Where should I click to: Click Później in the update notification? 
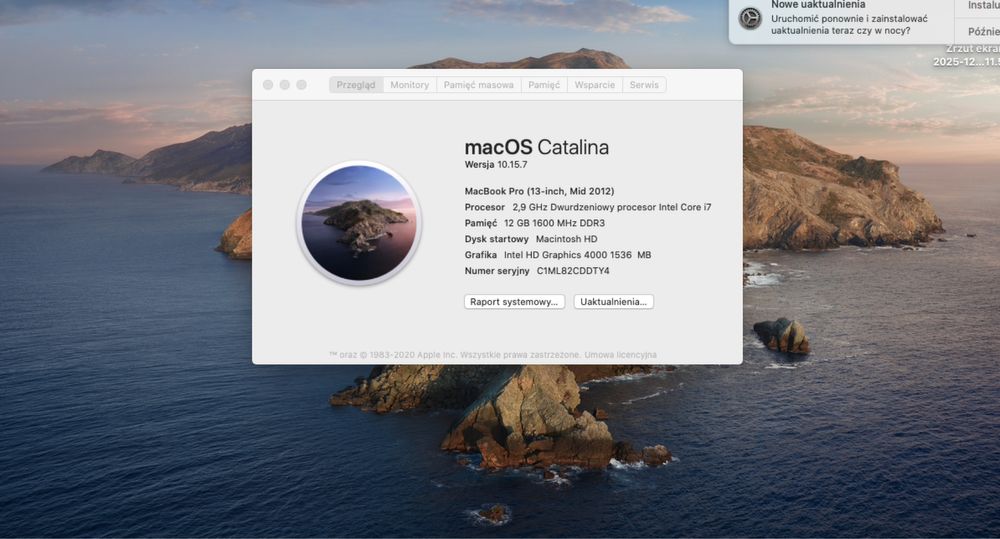(983, 31)
